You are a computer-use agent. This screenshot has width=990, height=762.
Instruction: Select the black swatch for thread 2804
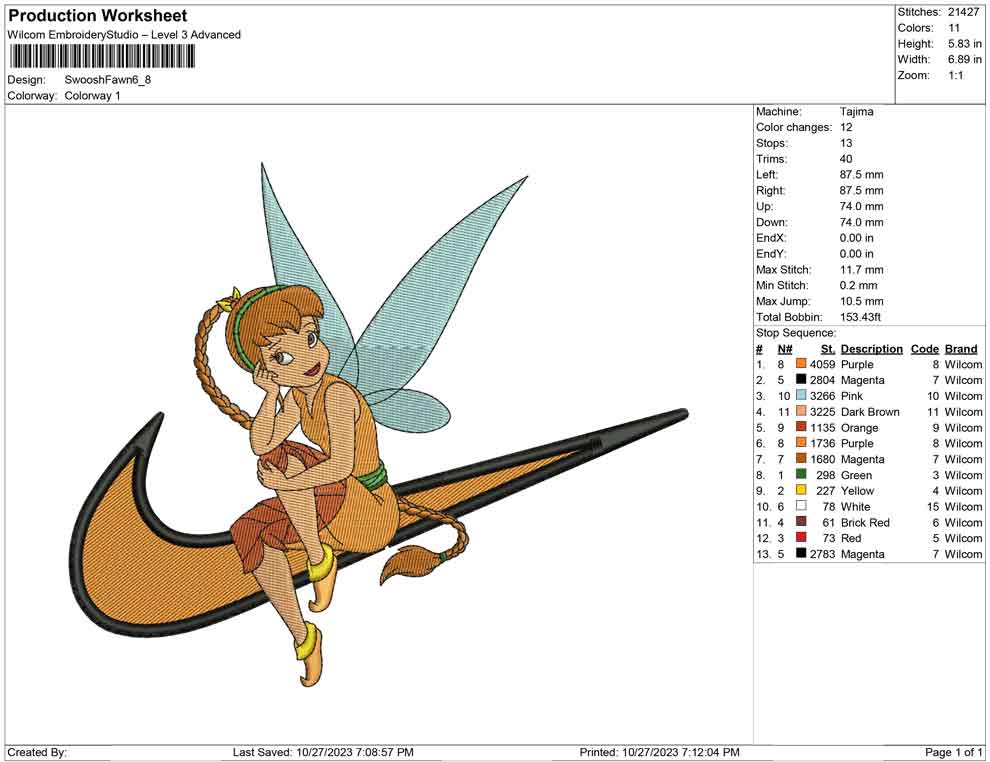(801, 380)
